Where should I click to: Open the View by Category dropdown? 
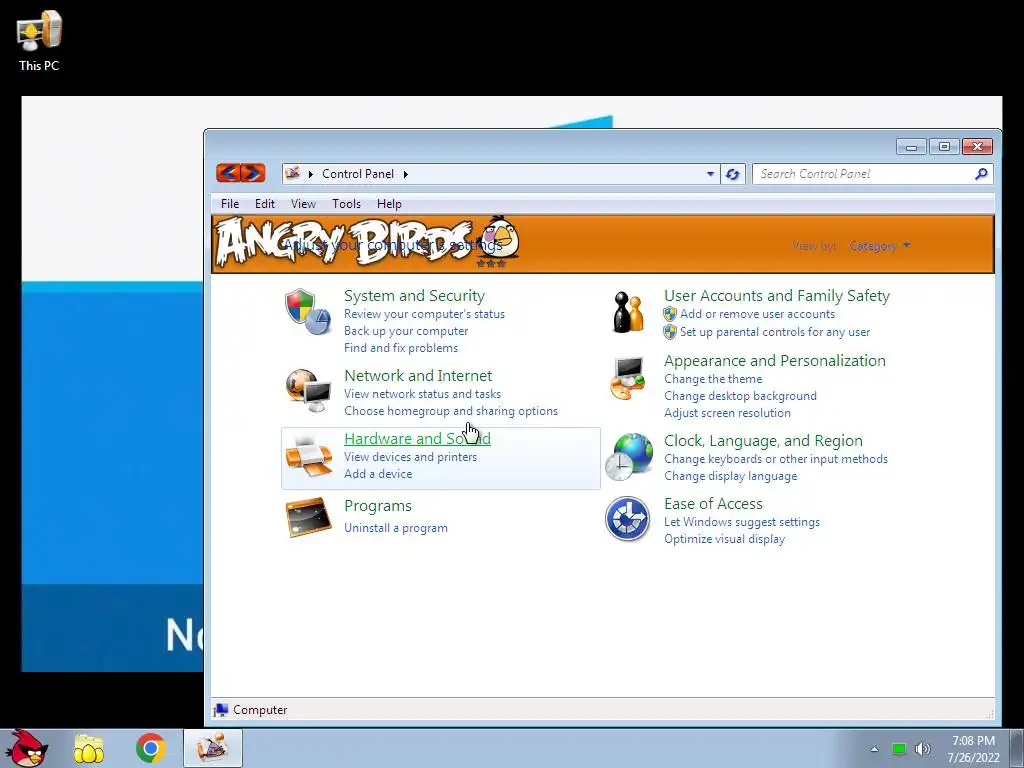[879, 246]
